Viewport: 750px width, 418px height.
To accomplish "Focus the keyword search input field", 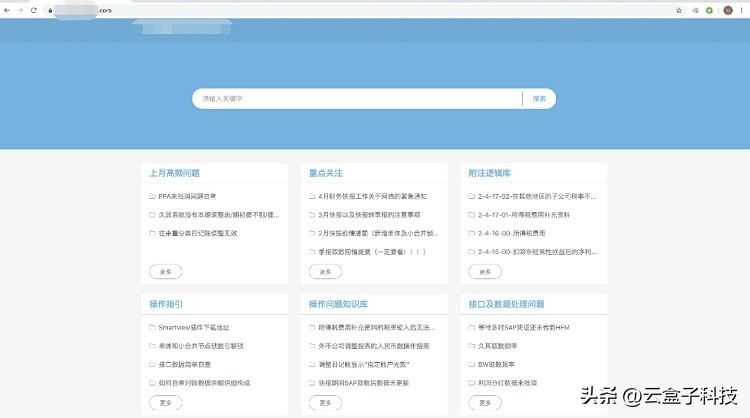I will (x=359, y=99).
